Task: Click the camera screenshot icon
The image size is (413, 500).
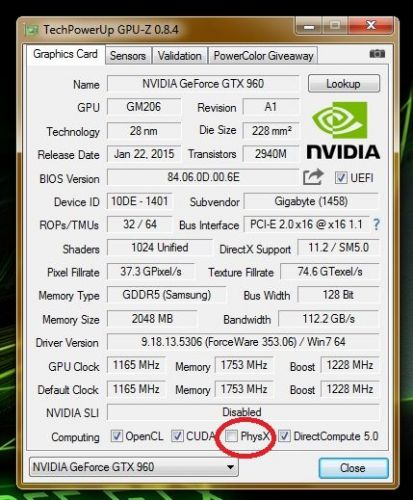Action: pos(377,53)
